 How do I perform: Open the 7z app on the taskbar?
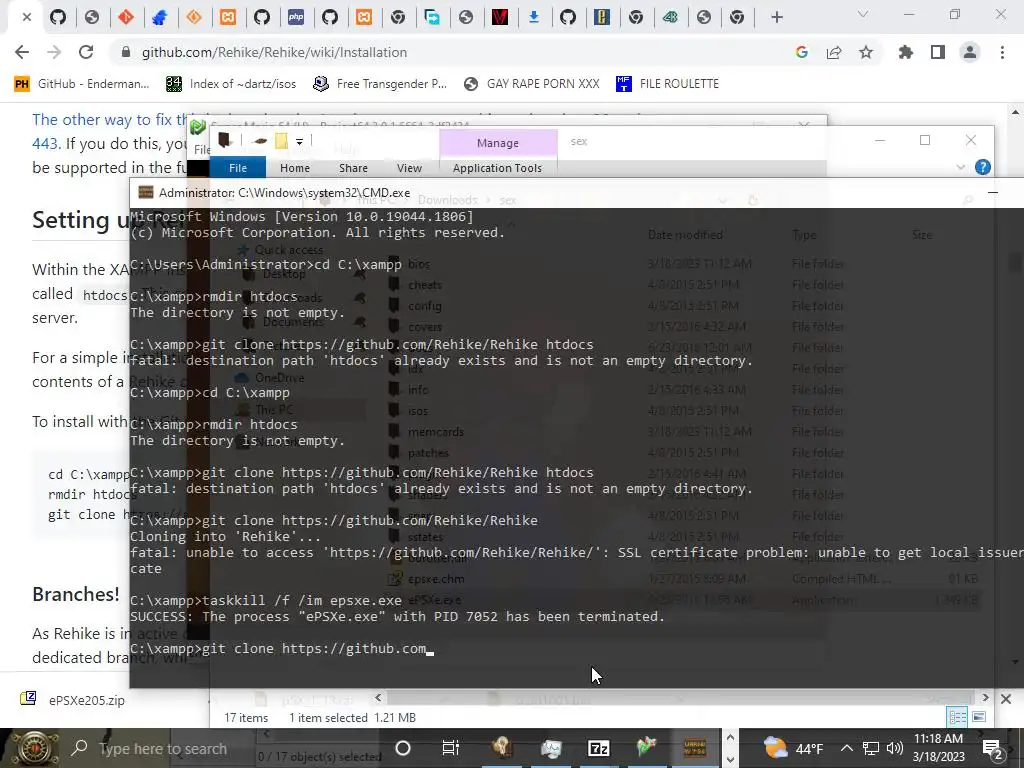click(x=598, y=748)
